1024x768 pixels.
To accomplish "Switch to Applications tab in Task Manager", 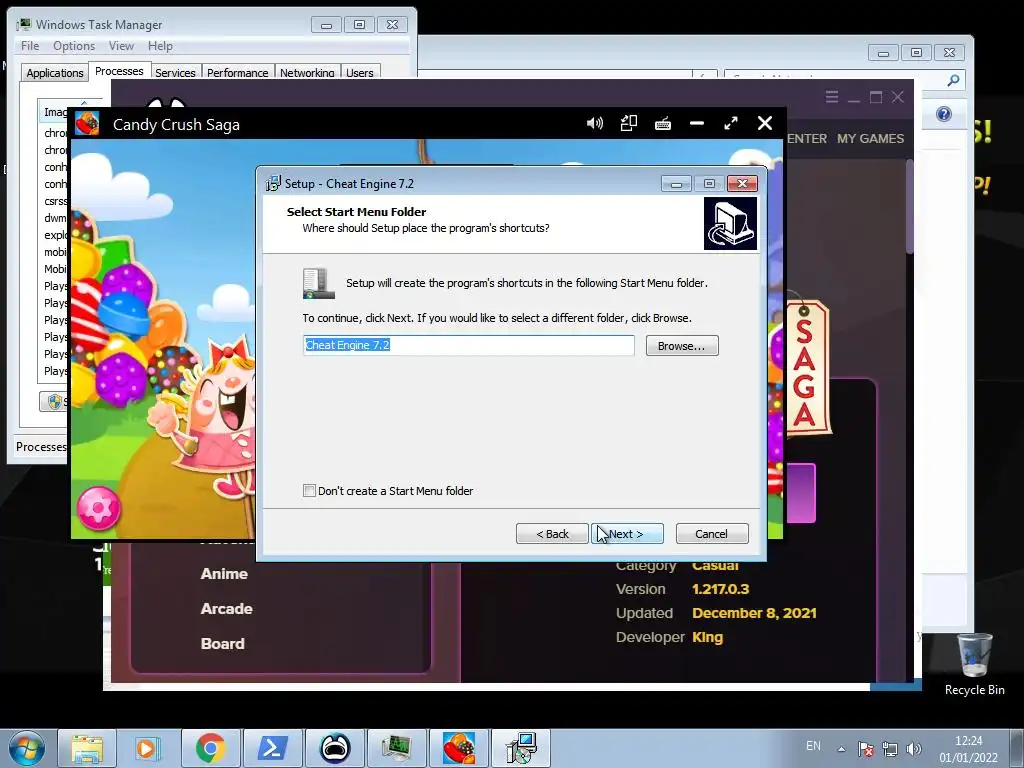I will coord(55,72).
